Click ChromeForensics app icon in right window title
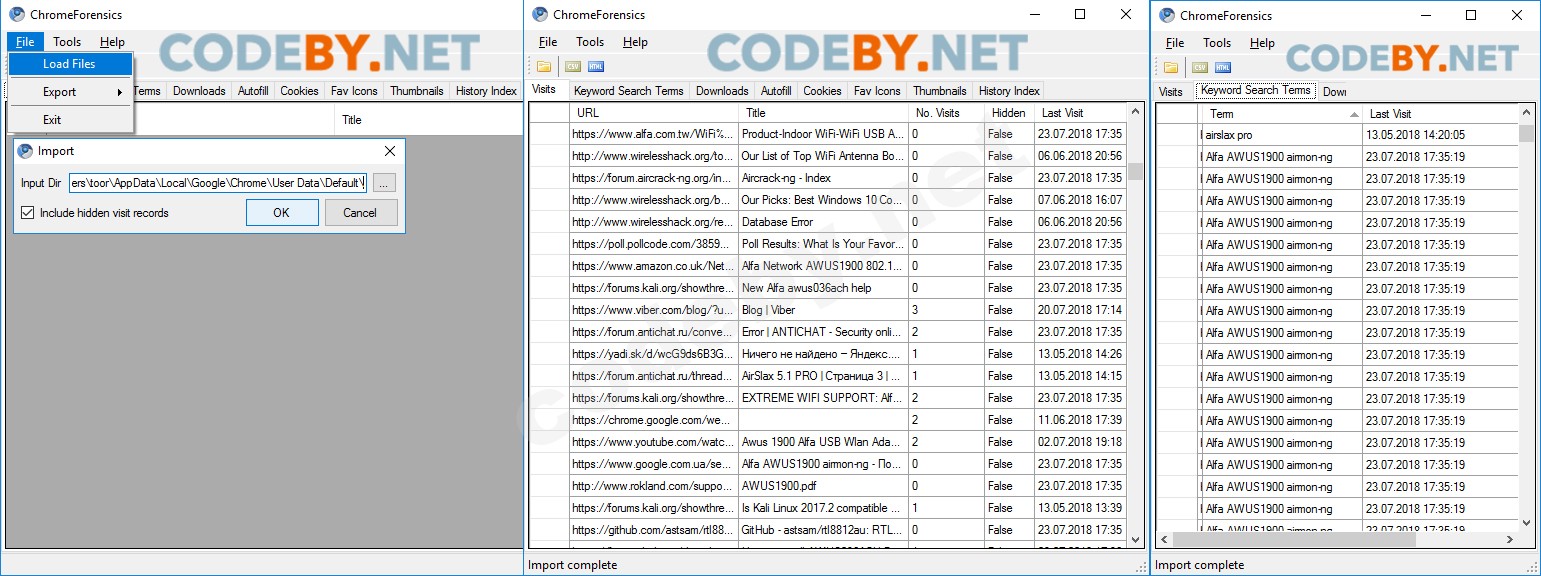The height and width of the screenshot is (576, 1541). (1167, 14)
